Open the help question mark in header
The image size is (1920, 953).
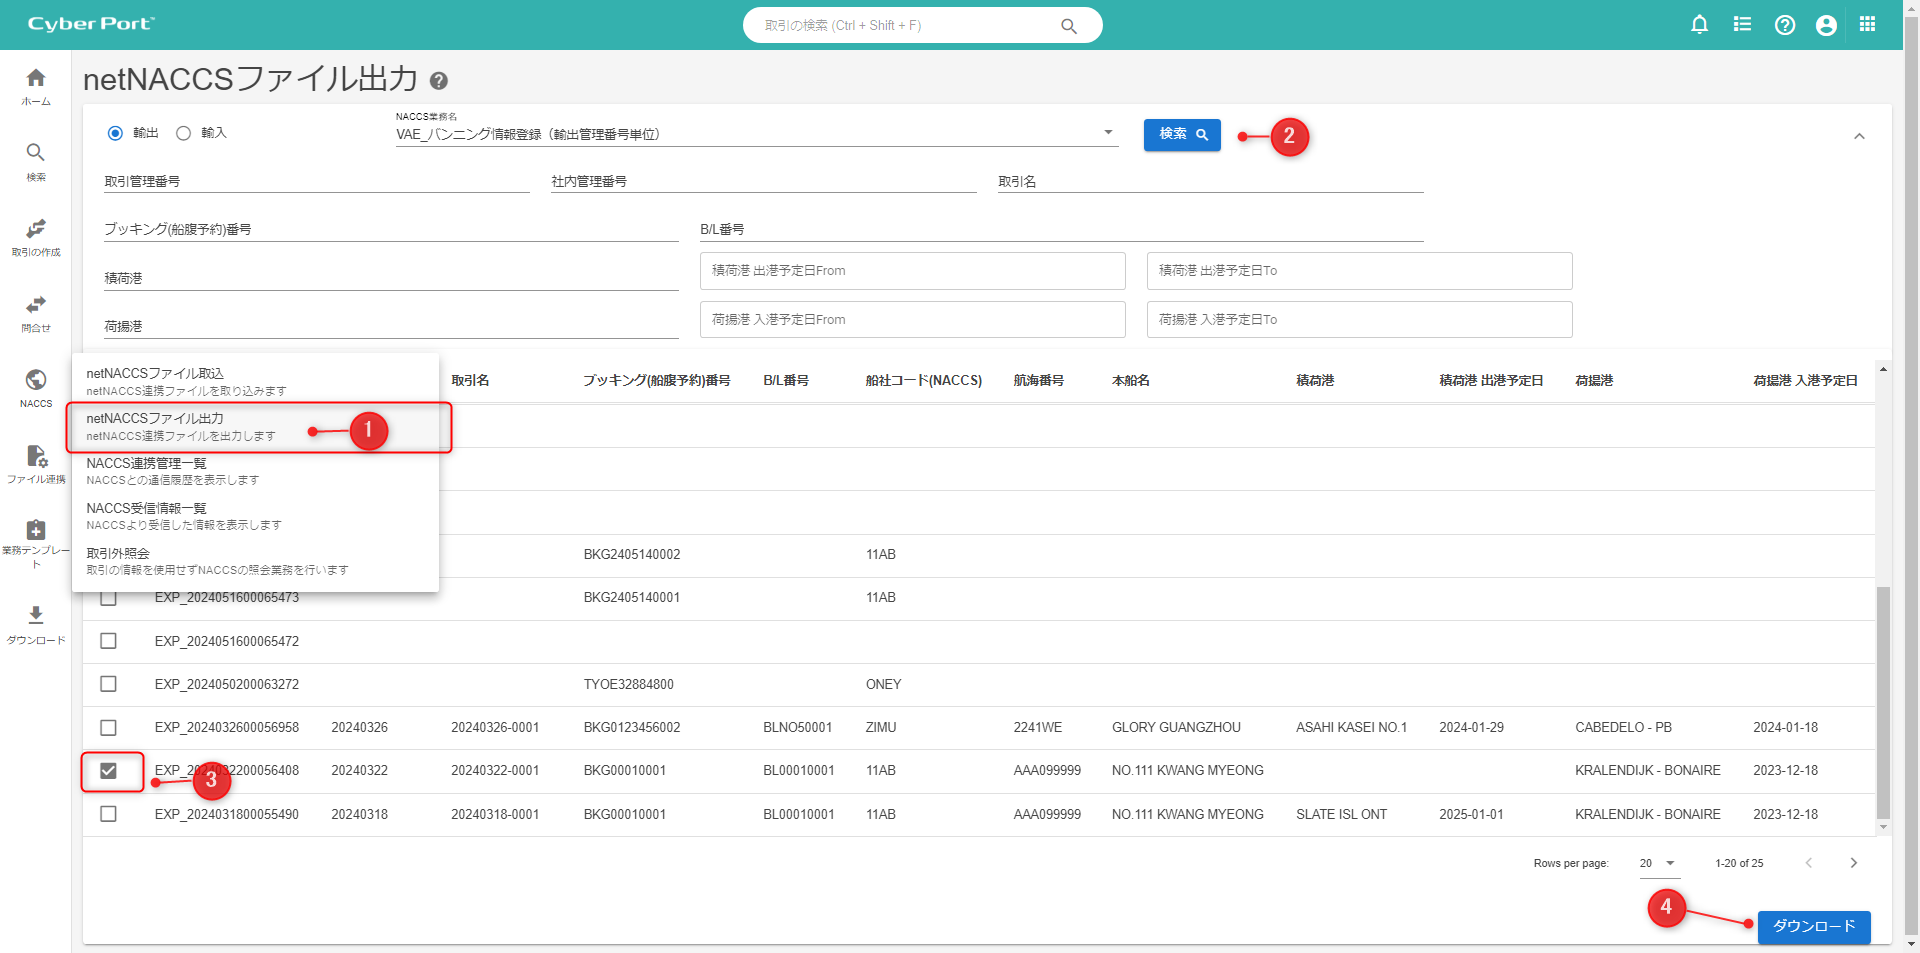click(x=1785, y=25)
